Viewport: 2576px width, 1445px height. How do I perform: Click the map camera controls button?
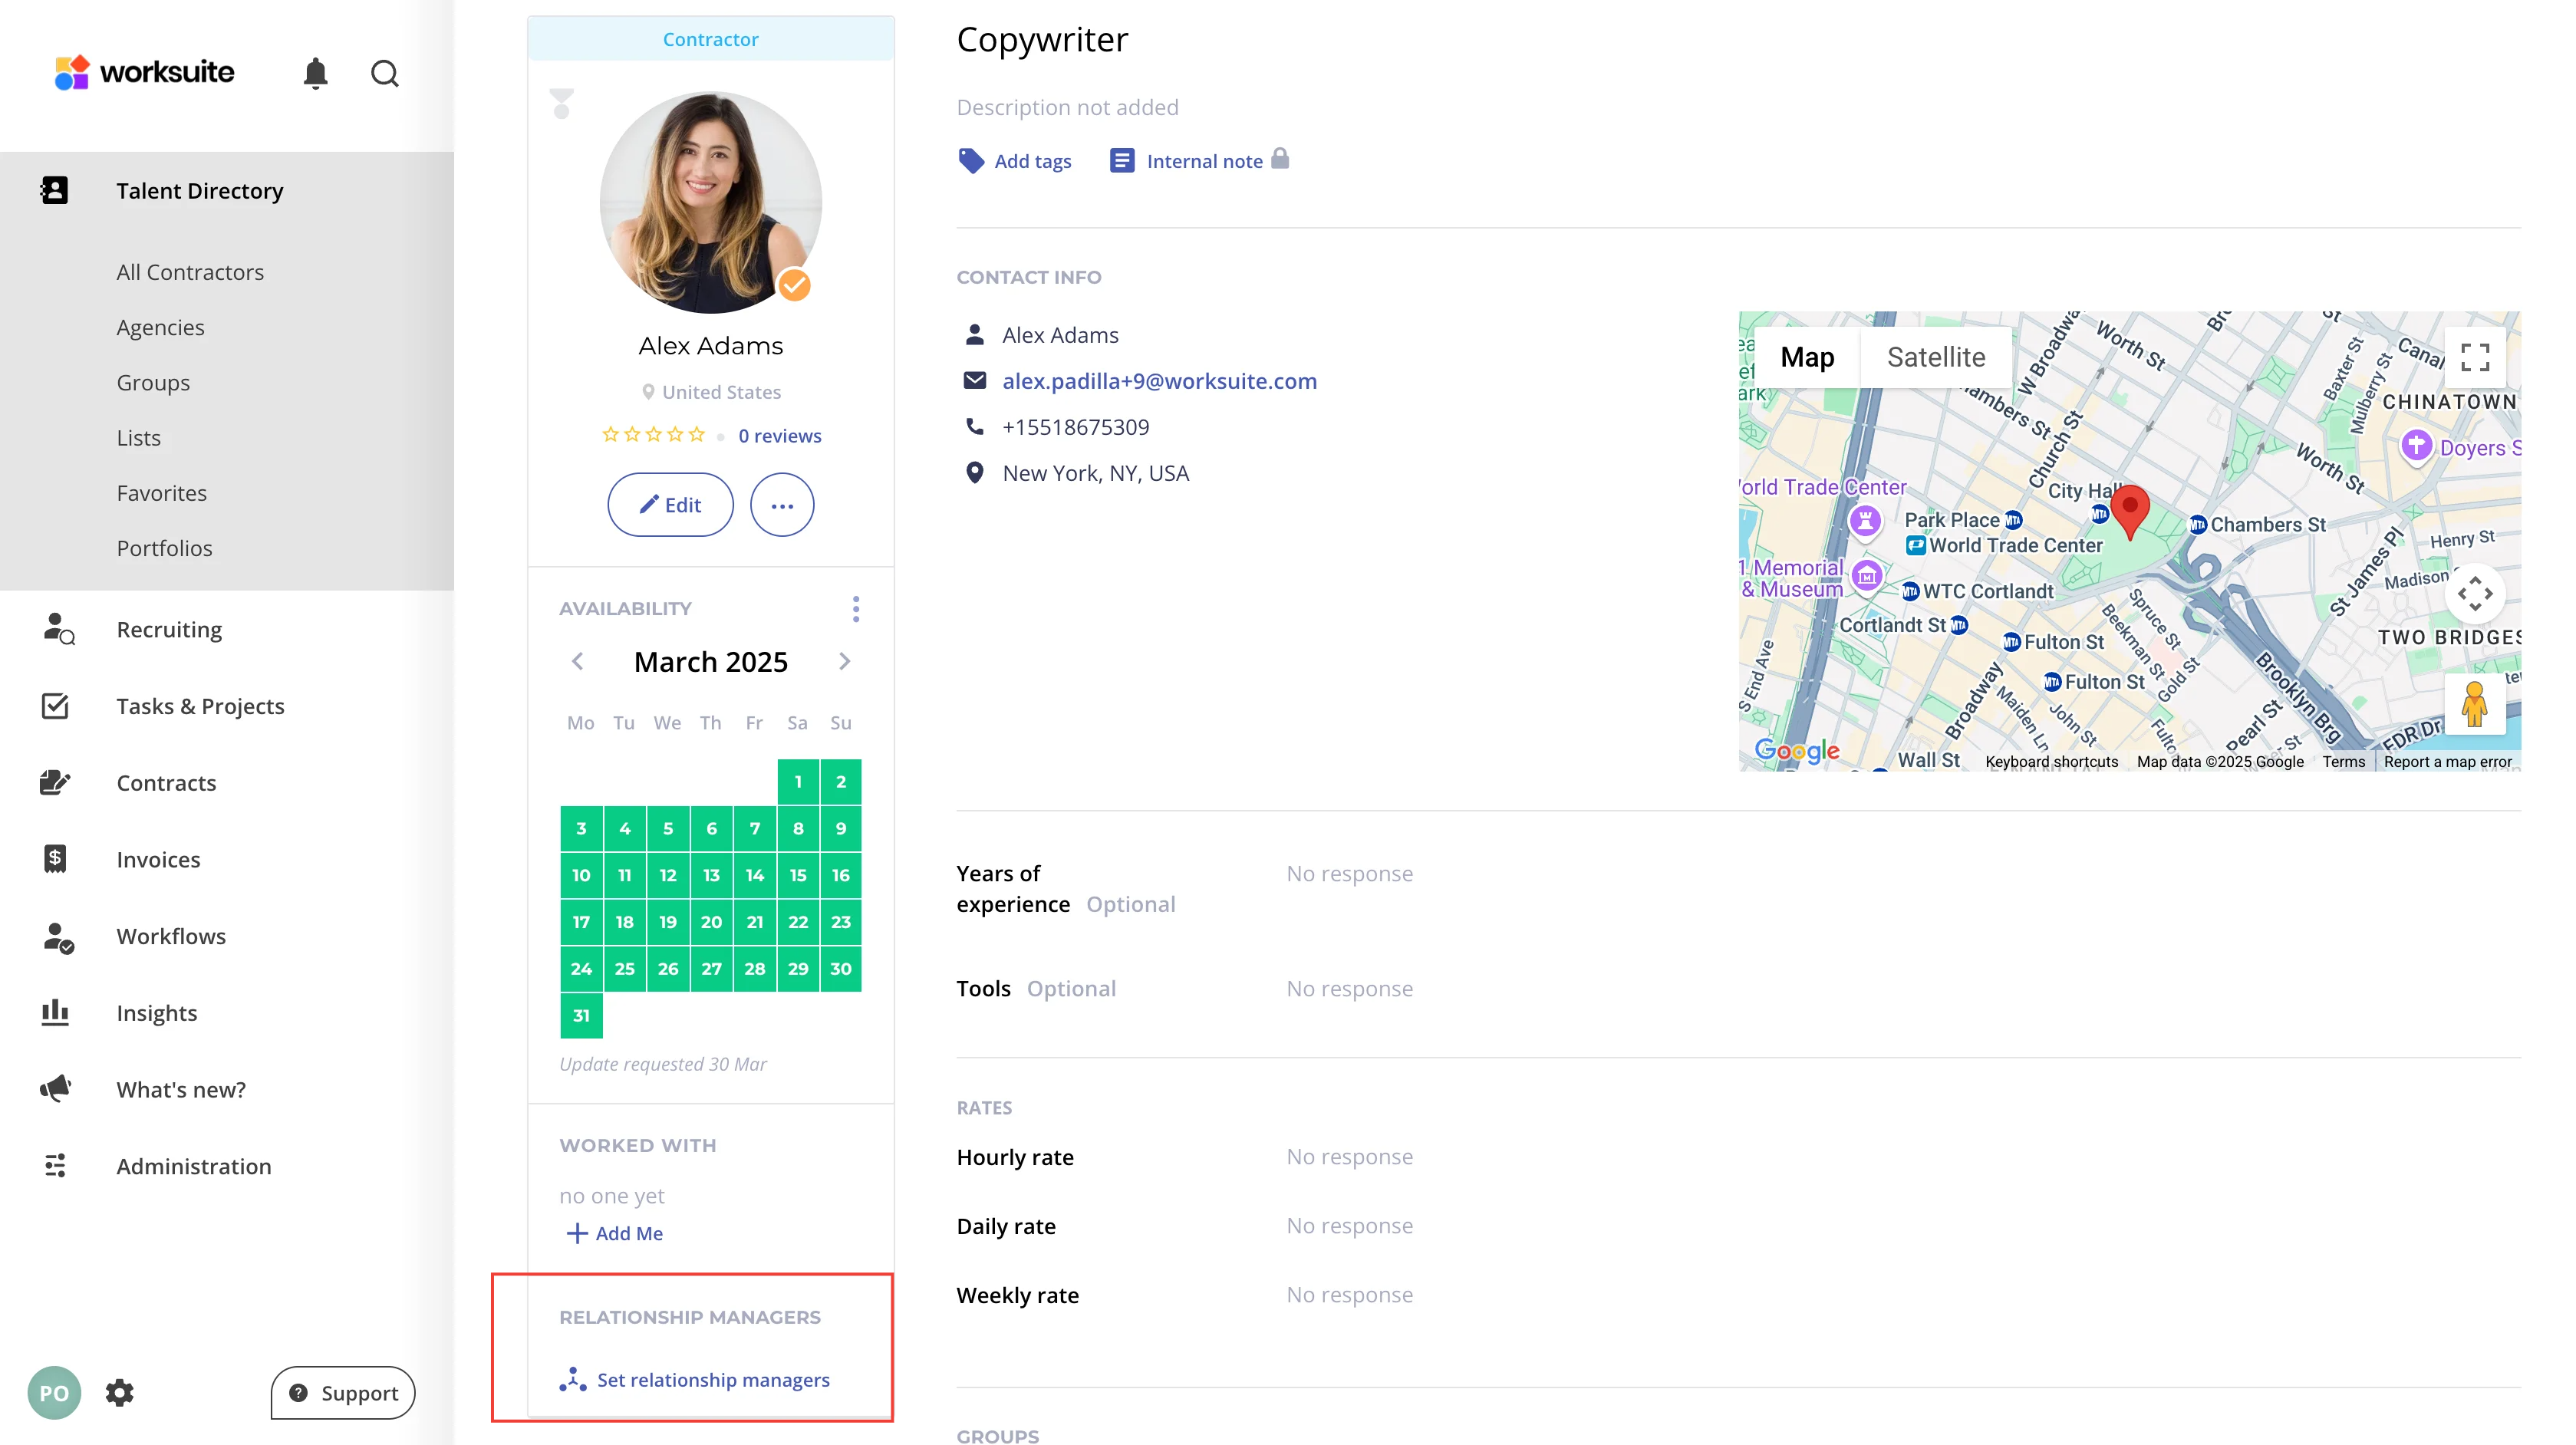click(x=2474, y=594)
